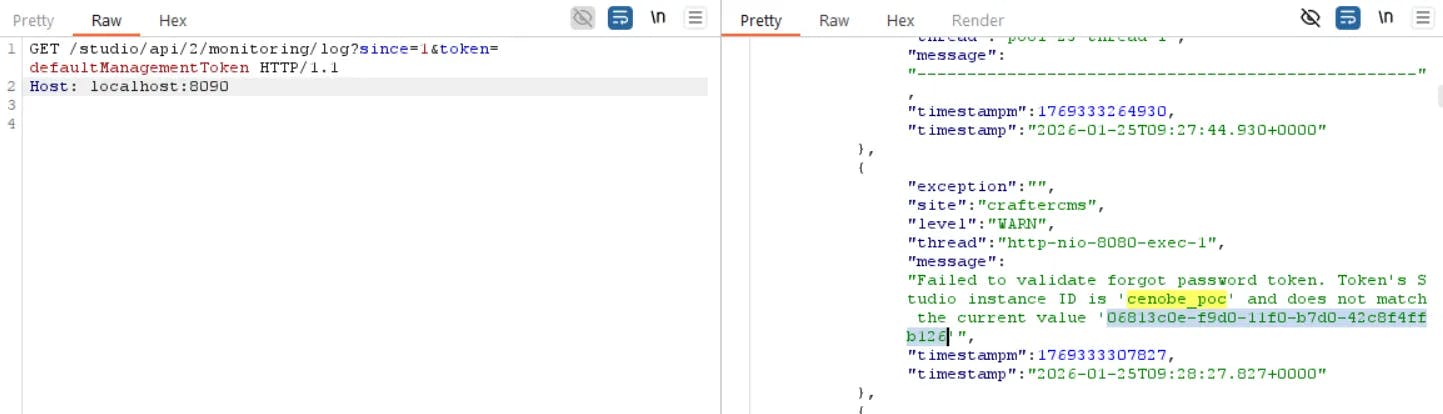Toggle hidden-items eye icon in request panel
Viewport: 1443px width, 414px height.
[x=583, y=18]
